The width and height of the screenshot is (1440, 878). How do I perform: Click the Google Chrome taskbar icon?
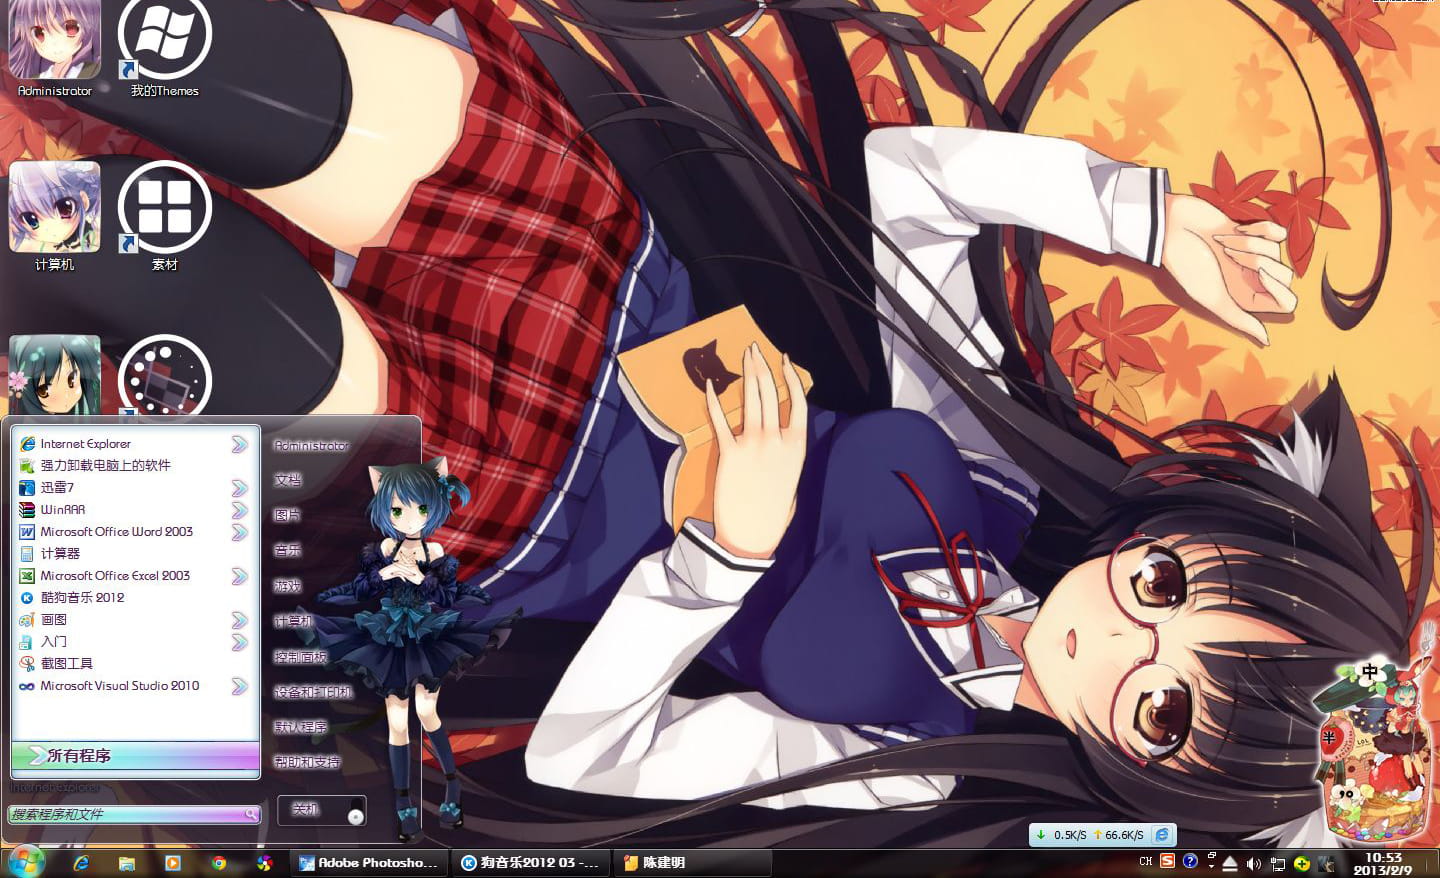(x=219, y=863)
